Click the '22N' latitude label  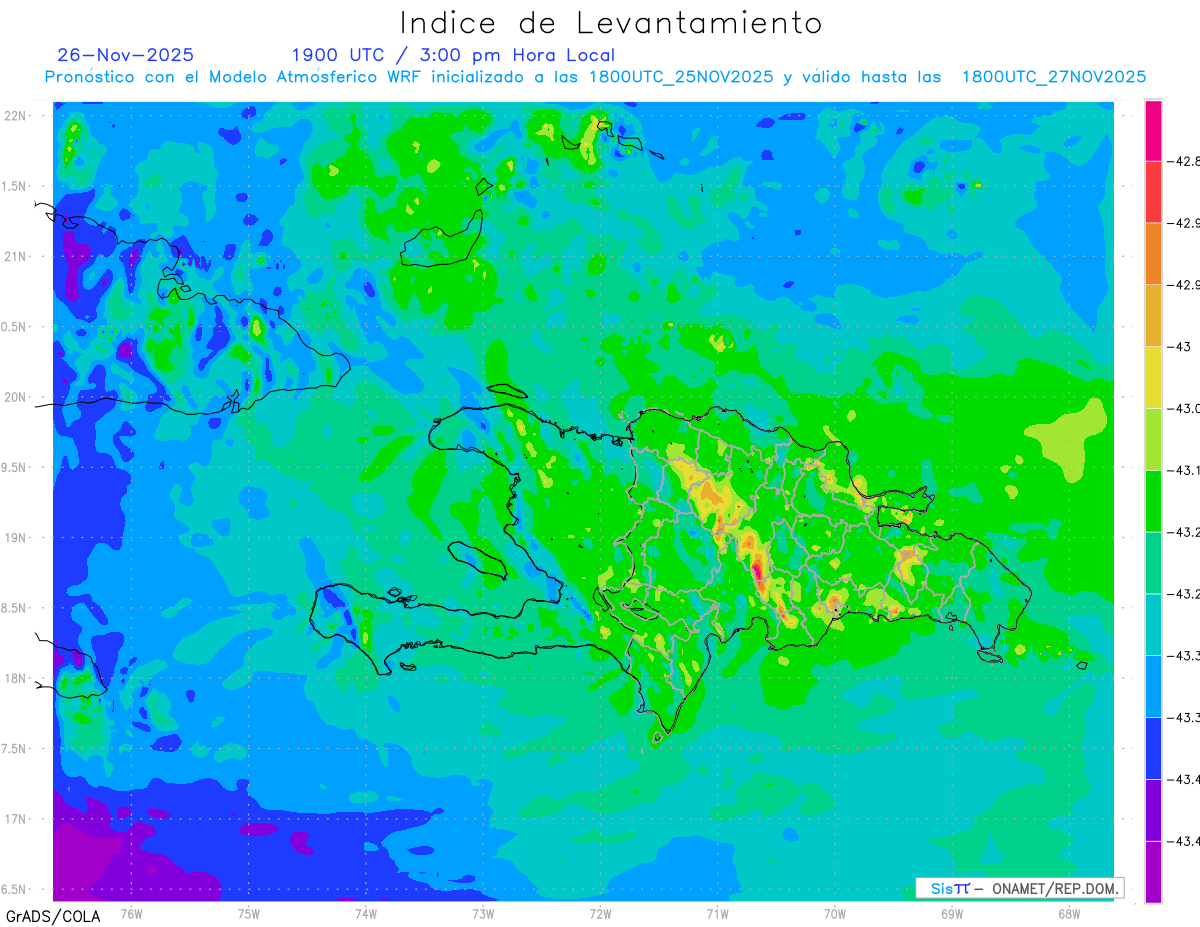click(17, 115)
